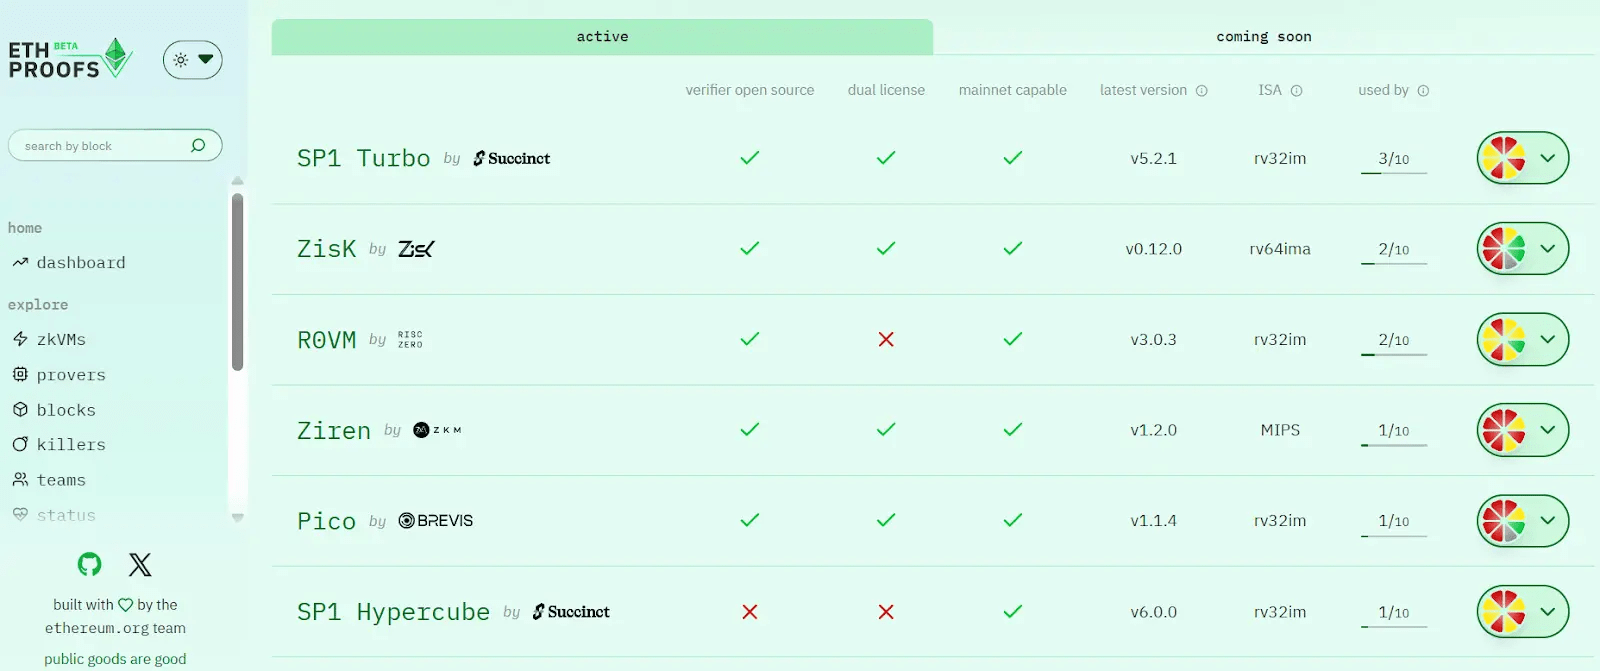Click the Brevis logo beside Pico
This screenshot has height=671, width=1600.
[x=436, y=521]
